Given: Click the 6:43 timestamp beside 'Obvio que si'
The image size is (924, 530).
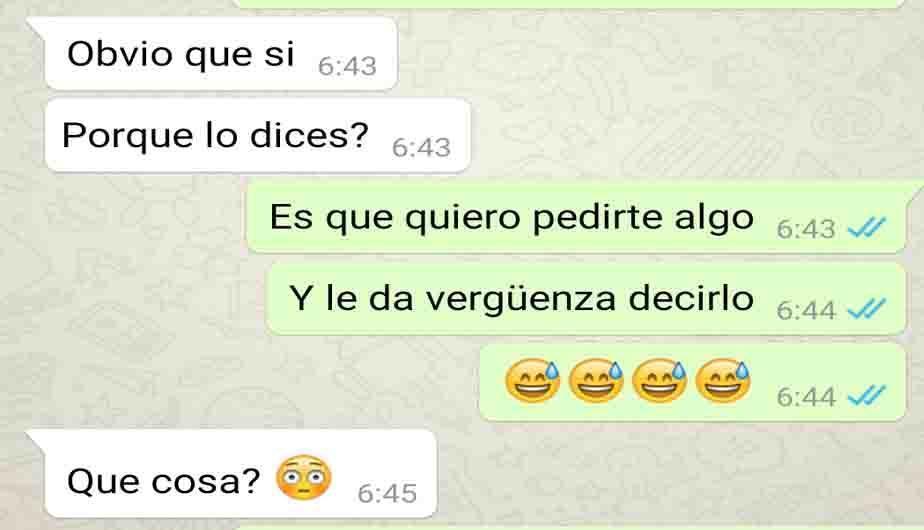Looking at the screenshot, I should coord(347,66).
